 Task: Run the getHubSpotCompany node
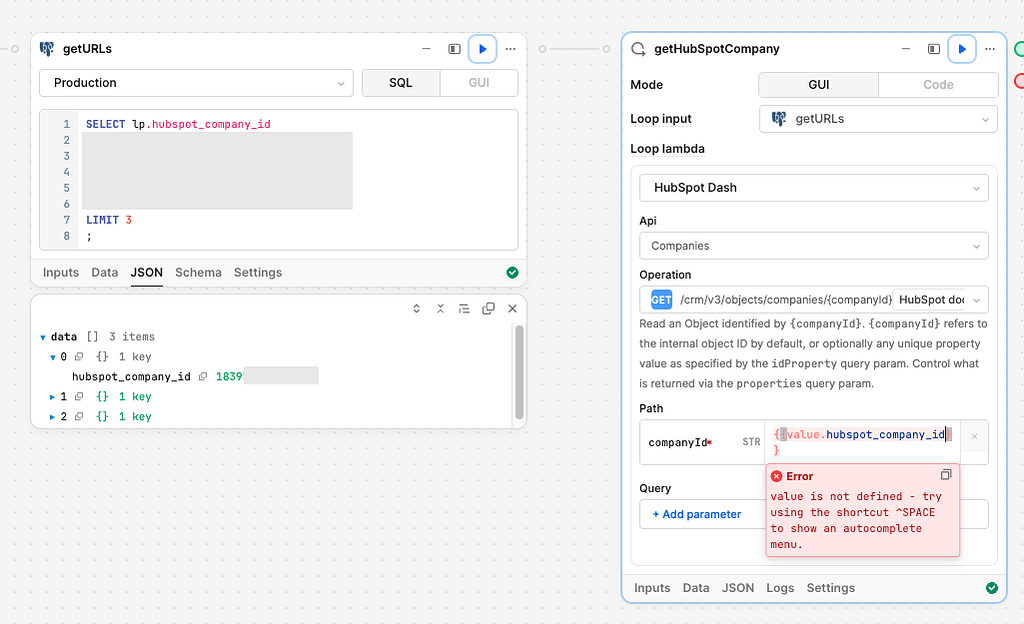point(961,48)
